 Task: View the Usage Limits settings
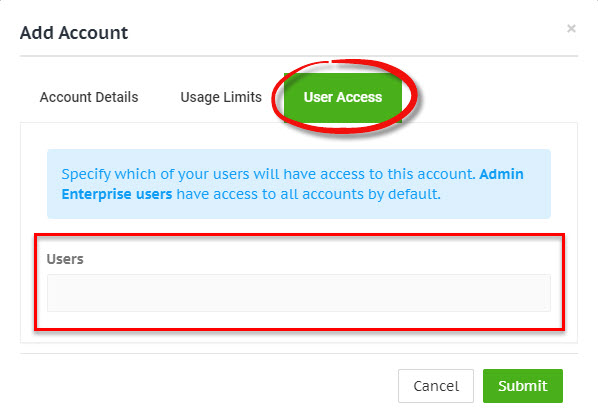tap(221, 97)
